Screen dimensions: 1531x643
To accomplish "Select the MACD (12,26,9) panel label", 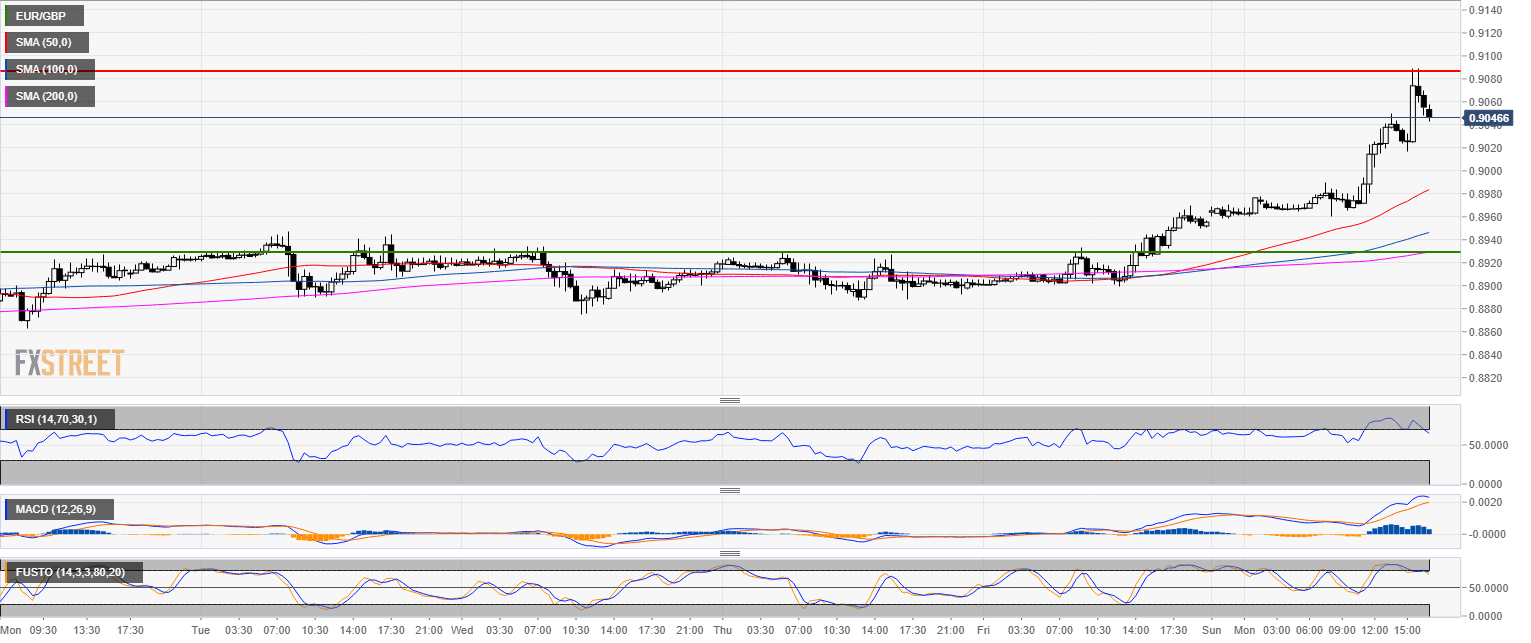I will point(59,510).
